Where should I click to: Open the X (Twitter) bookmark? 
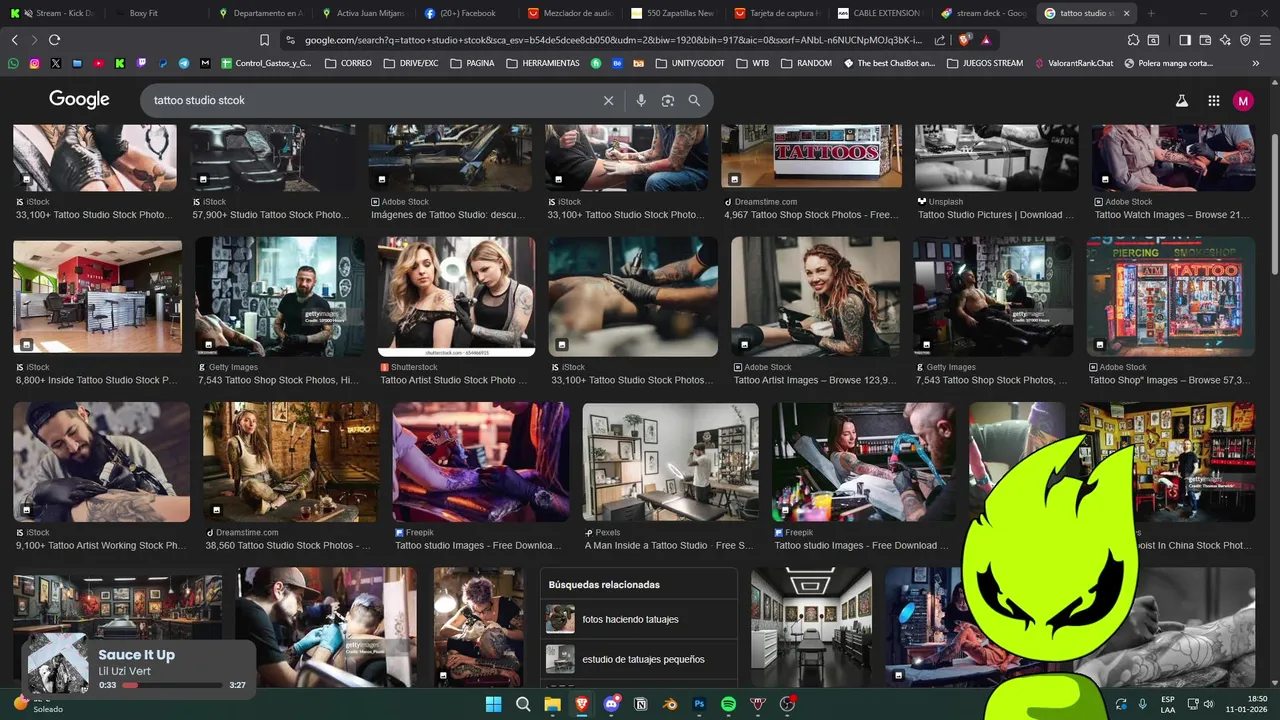click(x=55, y=63)
